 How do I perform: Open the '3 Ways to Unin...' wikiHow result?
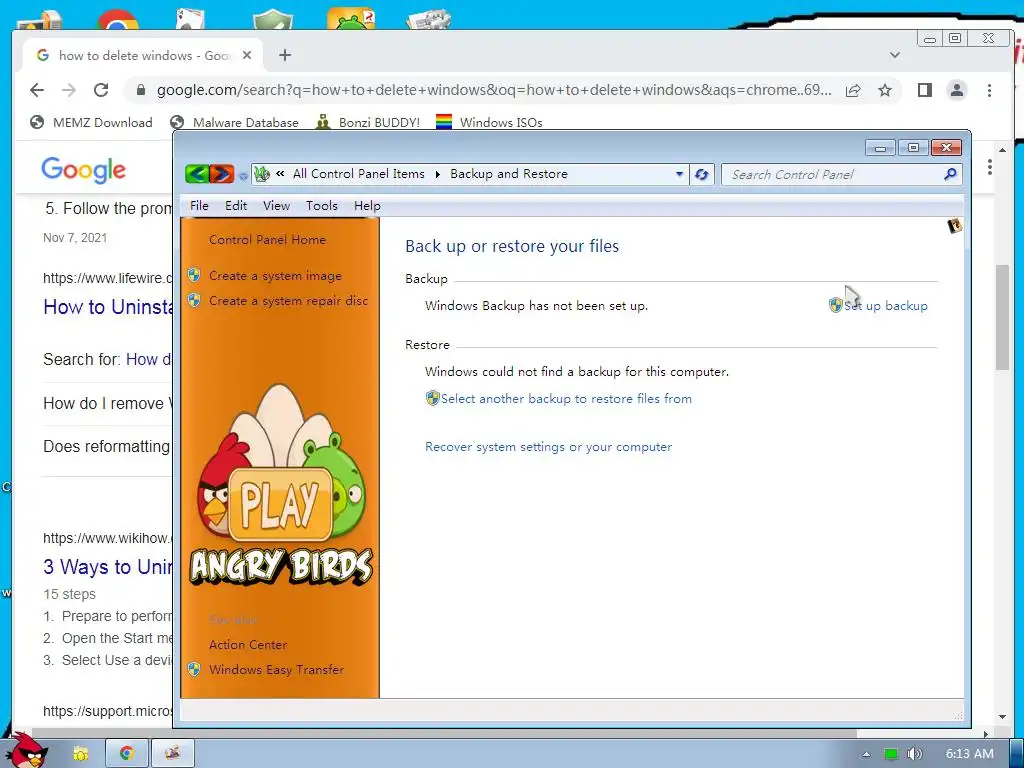click(x=108, y=566)
